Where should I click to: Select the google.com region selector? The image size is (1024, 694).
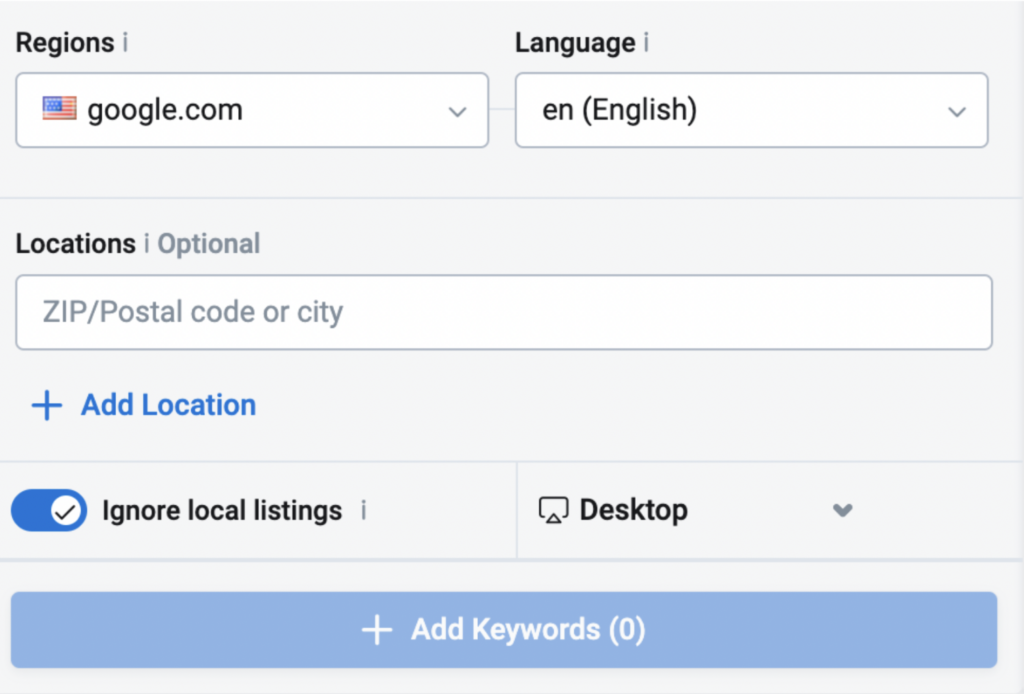coord(250,110)
